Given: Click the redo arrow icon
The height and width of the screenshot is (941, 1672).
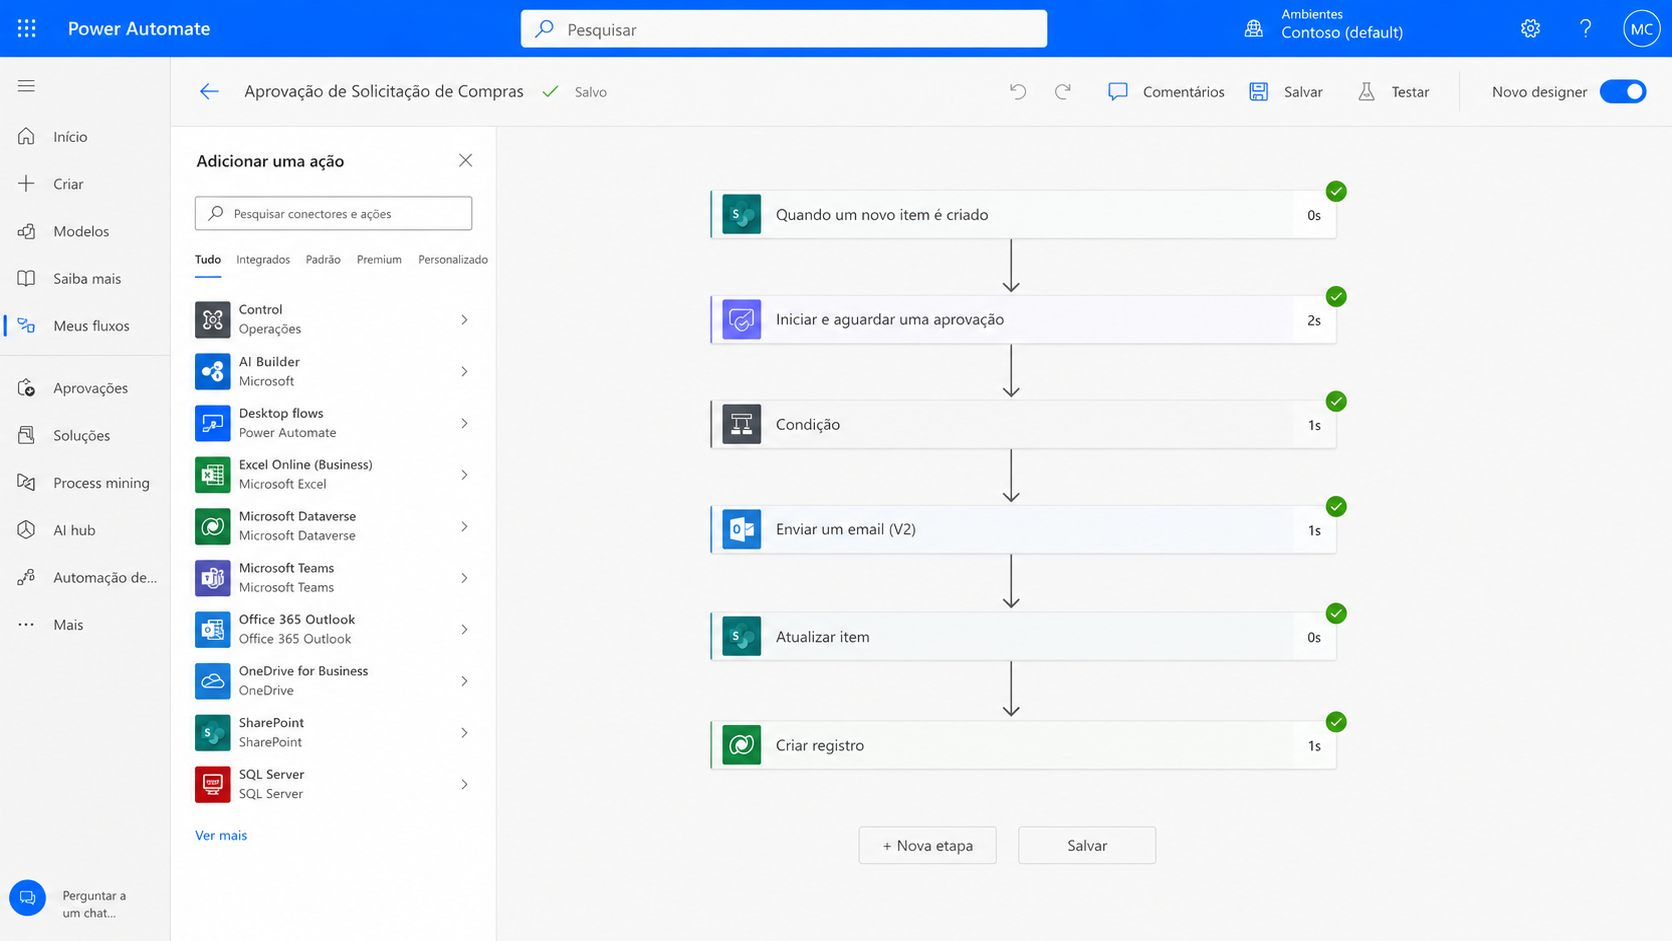Looking at the screenshot, I should point(1063,92).
